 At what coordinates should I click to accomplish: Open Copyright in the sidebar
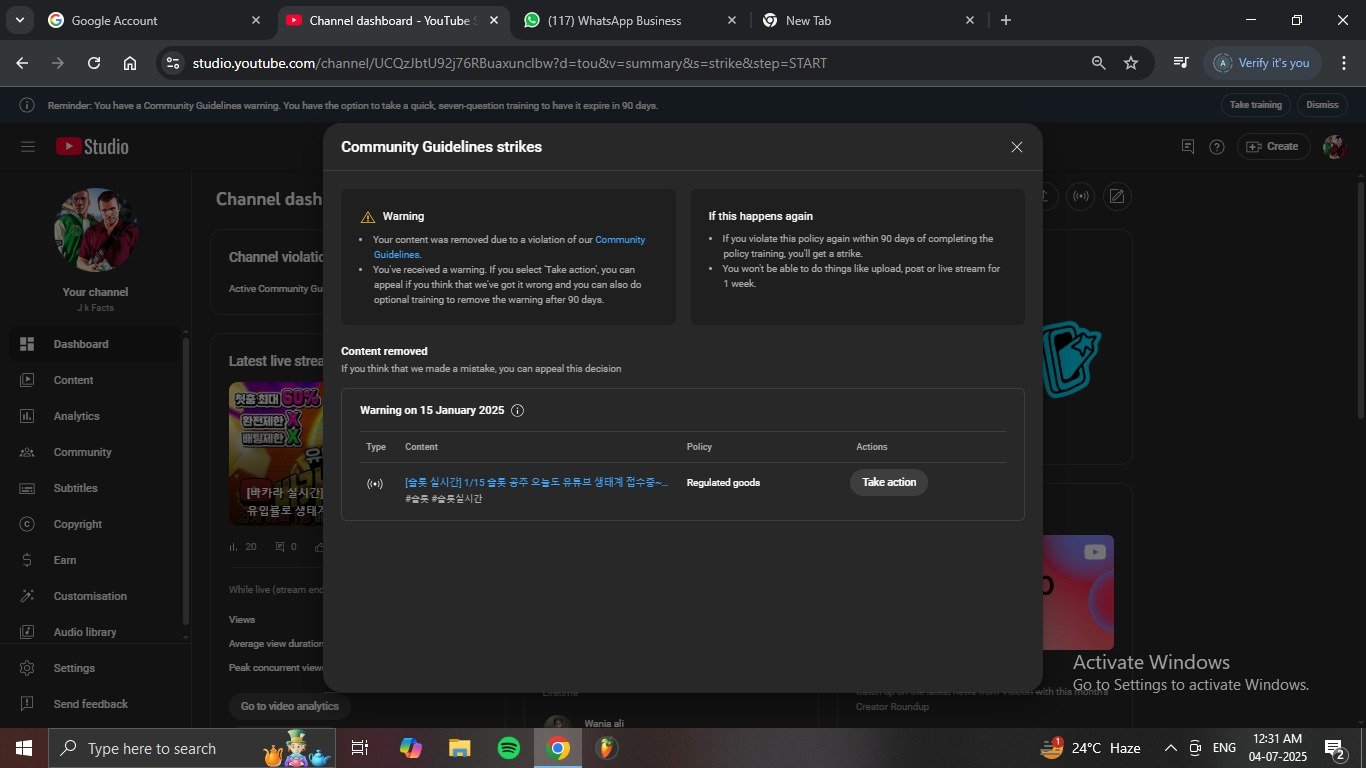point(95,524)
